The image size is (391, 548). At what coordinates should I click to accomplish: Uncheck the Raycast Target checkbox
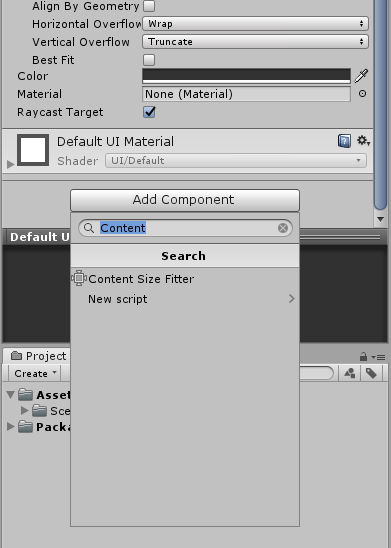tap(149, 112)
